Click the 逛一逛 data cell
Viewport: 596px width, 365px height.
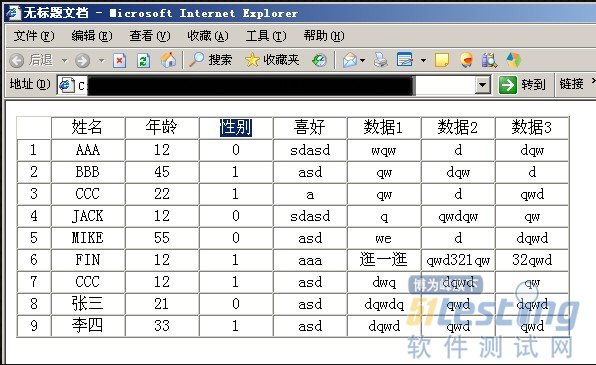pyautogui.click(x=384, y=260)
